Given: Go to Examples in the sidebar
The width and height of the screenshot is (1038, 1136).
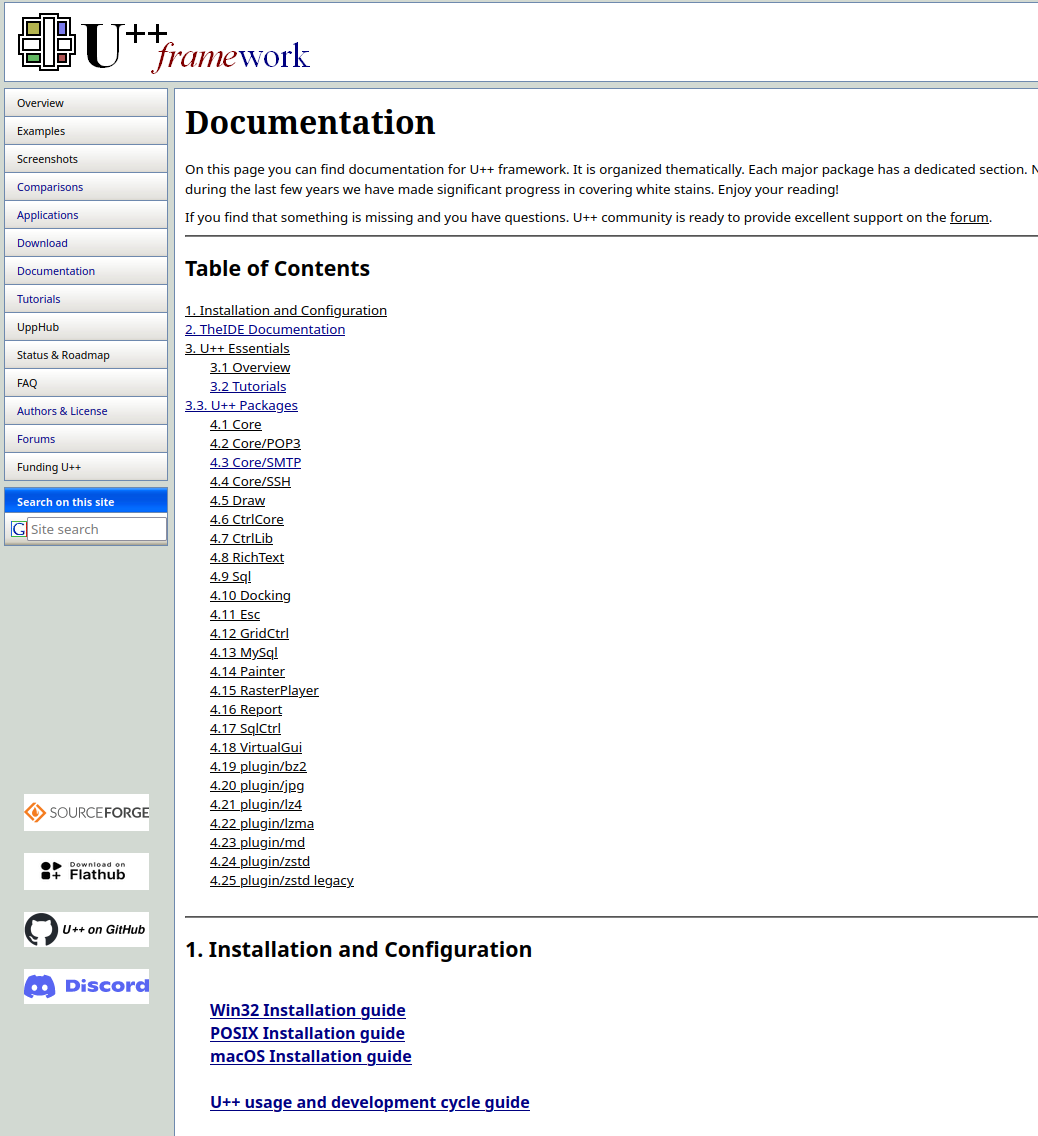Looking at the screenshot, I should [86, 131].
